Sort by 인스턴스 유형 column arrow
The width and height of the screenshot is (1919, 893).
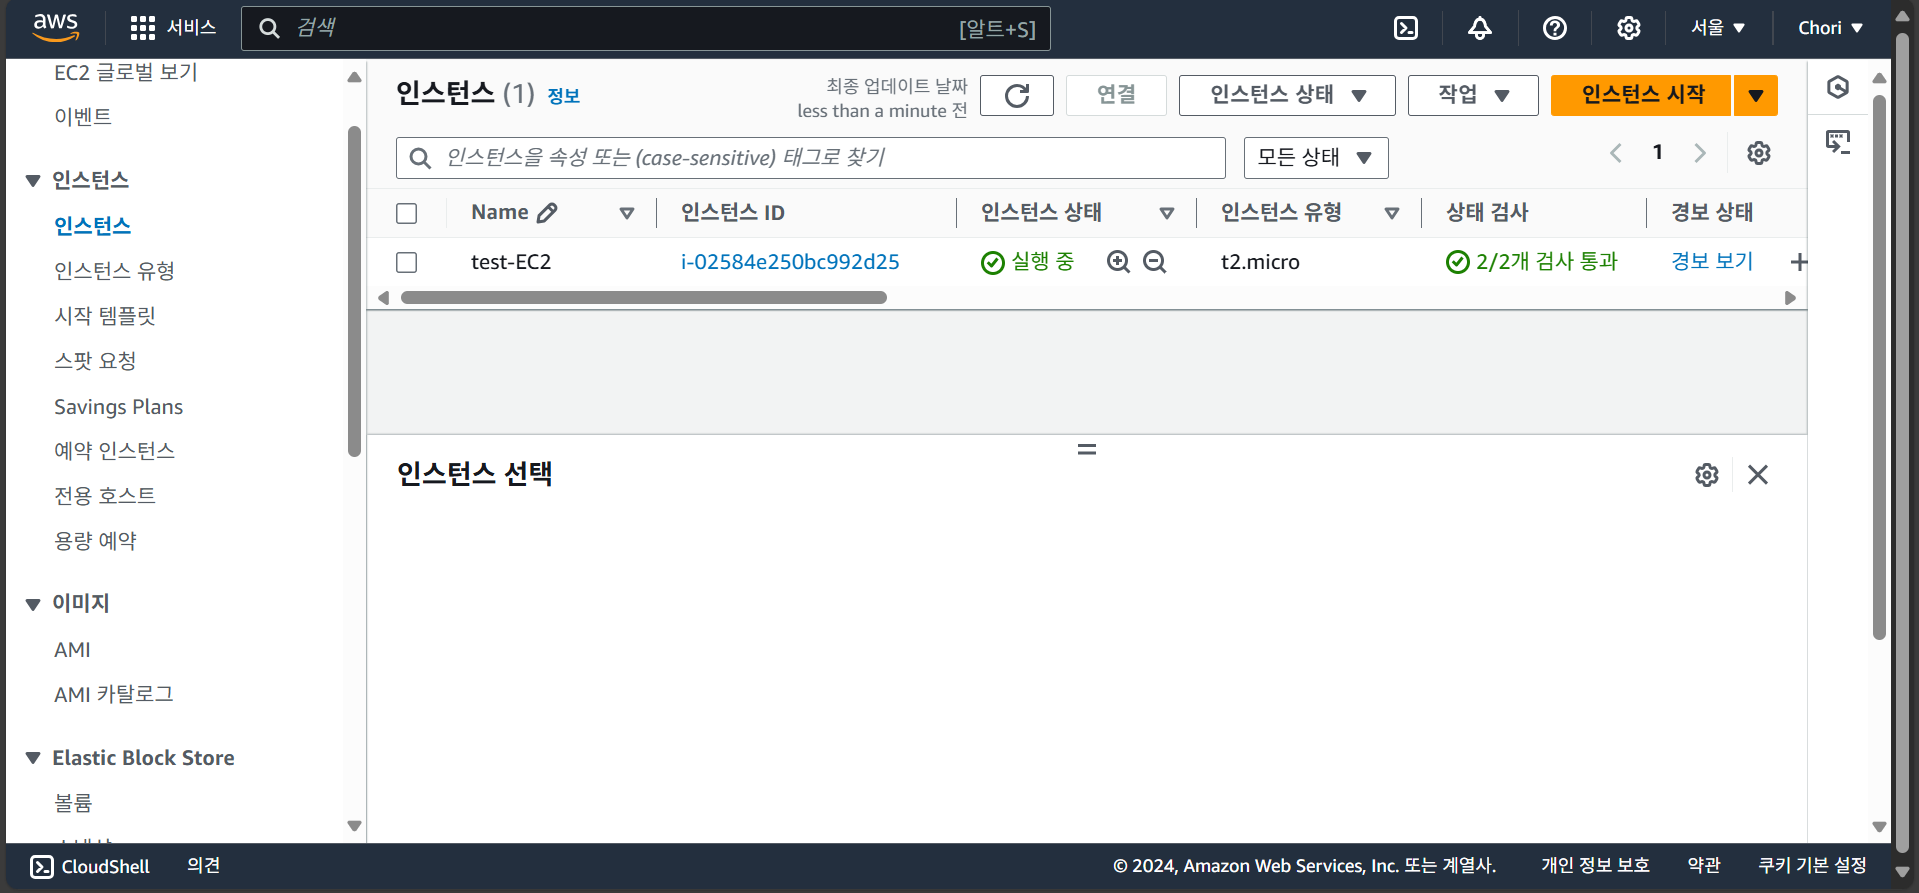point(1392,213)
